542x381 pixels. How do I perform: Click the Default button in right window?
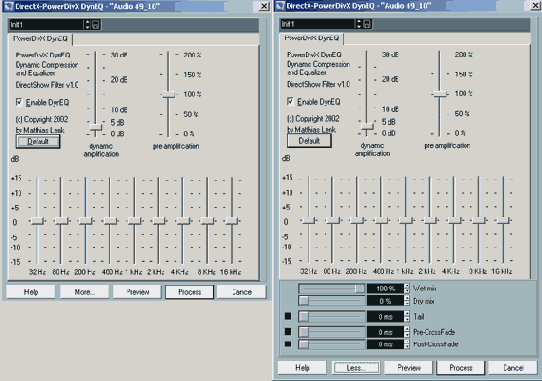pos(309,141)
